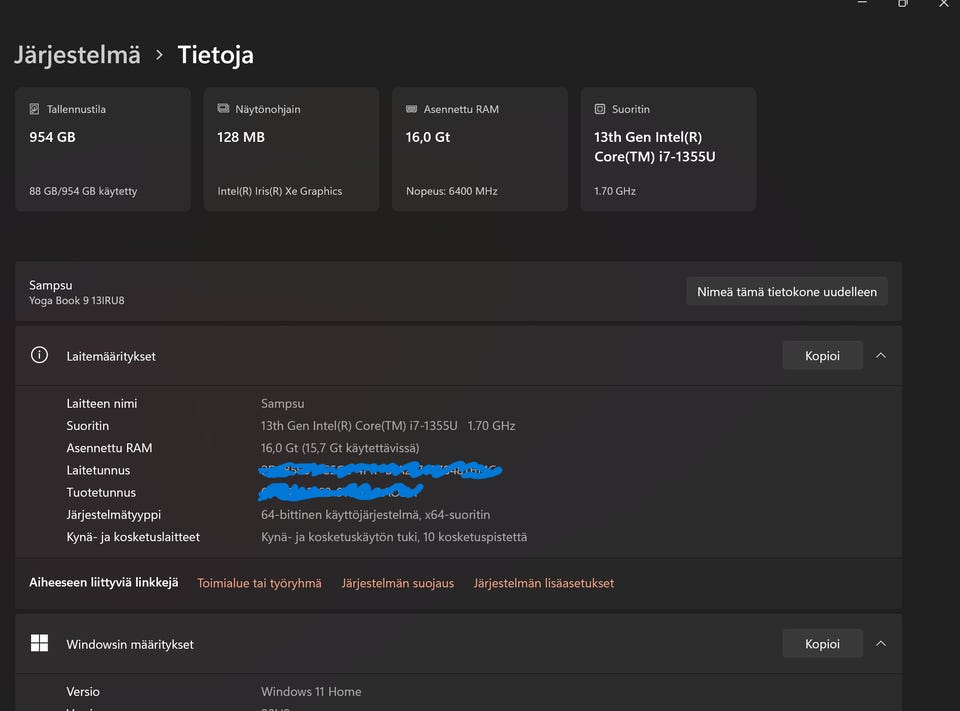Screen dimensions: 960x711
Task: Open the Järjestelmän suojaus link
Action: 397,583
